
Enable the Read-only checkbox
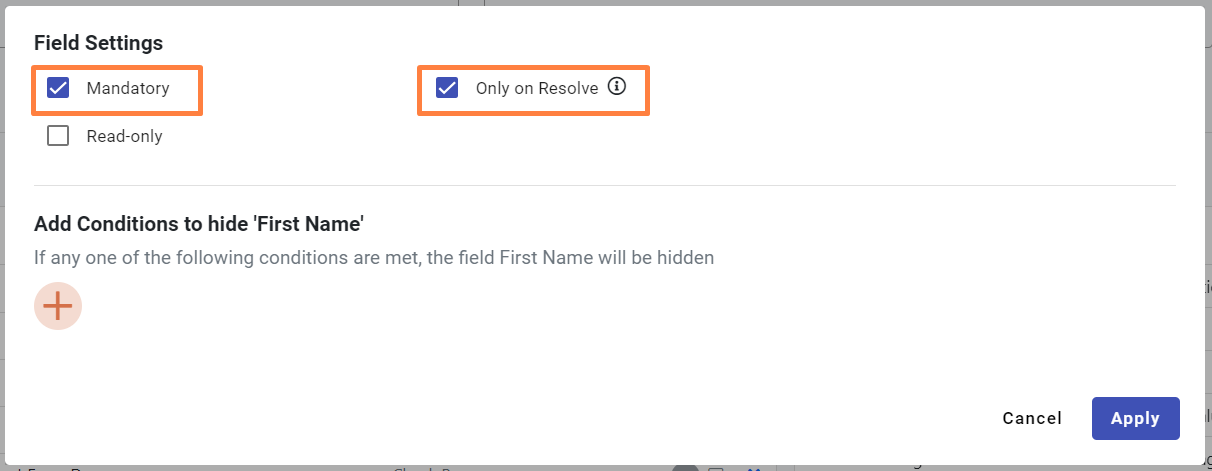point(59,136)
